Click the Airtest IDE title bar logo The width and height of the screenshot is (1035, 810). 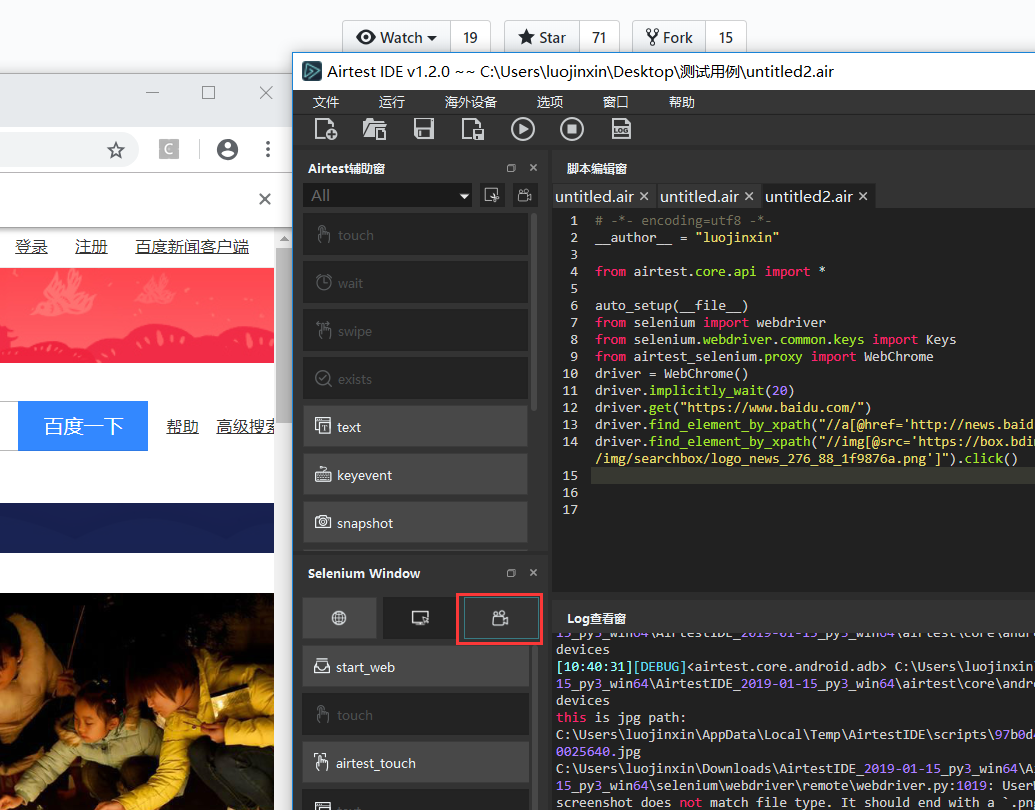tap(312, 71)
